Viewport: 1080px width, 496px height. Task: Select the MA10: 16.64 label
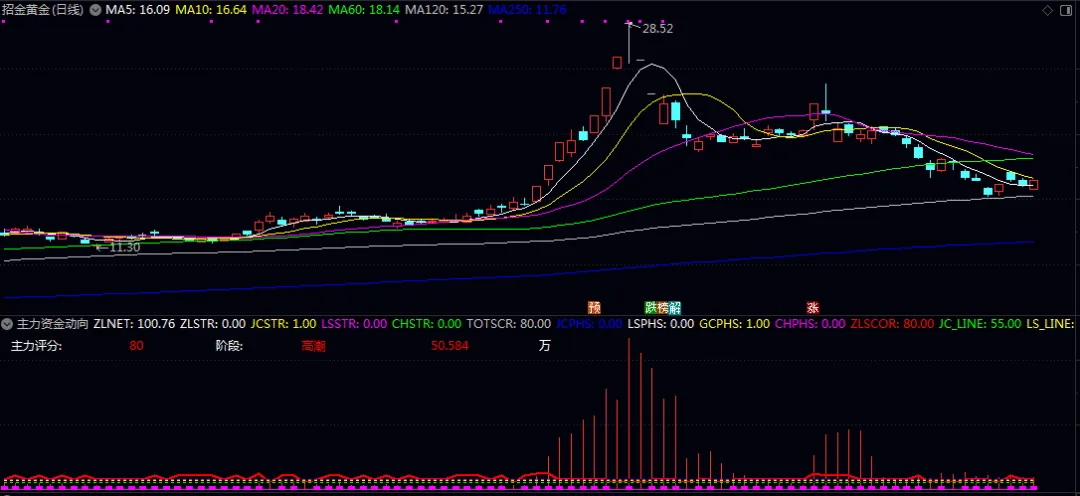click(211, 10)
